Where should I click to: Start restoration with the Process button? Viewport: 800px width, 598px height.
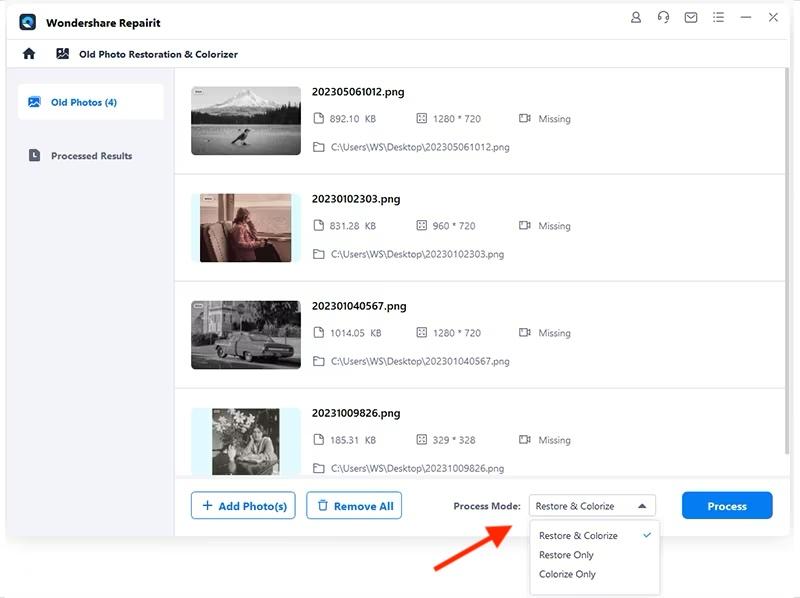(x=726, y=506)
